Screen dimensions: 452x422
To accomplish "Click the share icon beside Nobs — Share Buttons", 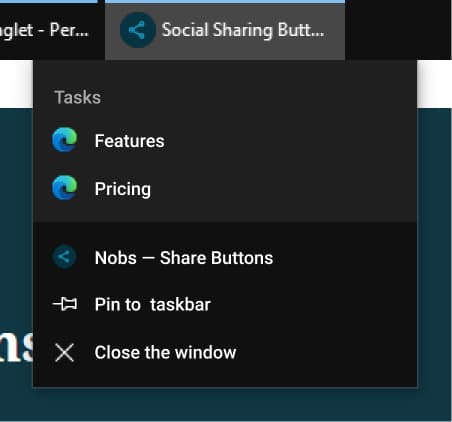I will pos(65,257).
